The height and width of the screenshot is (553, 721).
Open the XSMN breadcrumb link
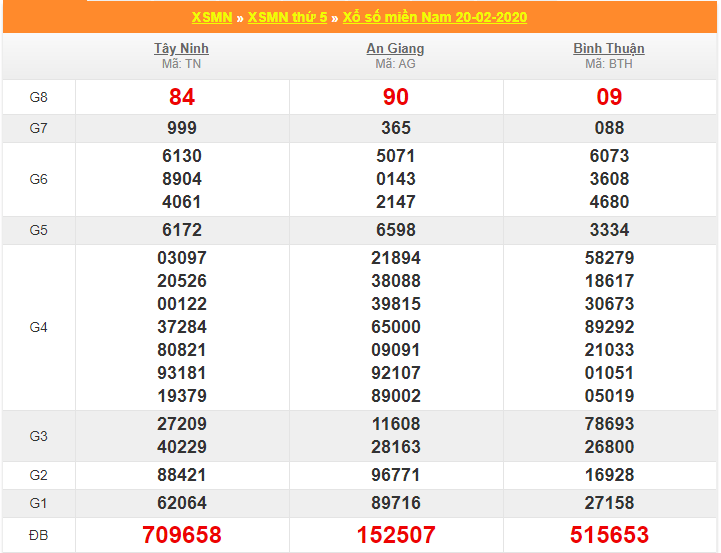[x=212, y=17]
